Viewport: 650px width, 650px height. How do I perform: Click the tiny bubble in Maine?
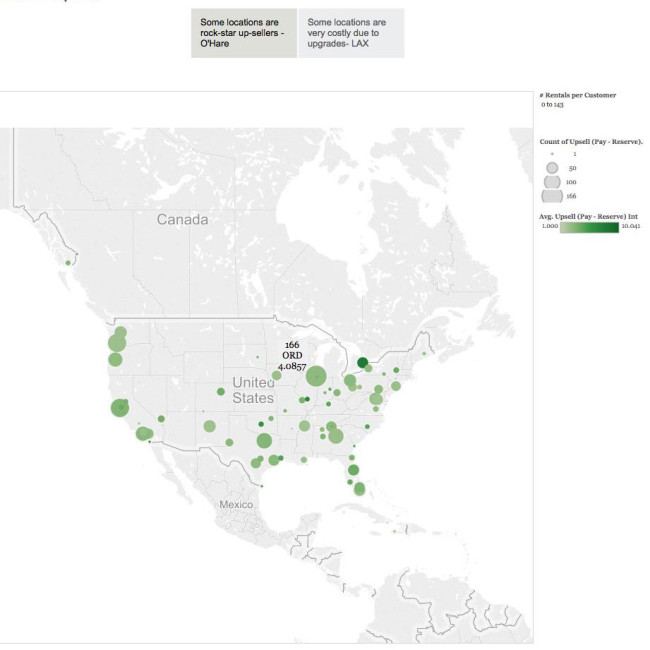(424, 354)
